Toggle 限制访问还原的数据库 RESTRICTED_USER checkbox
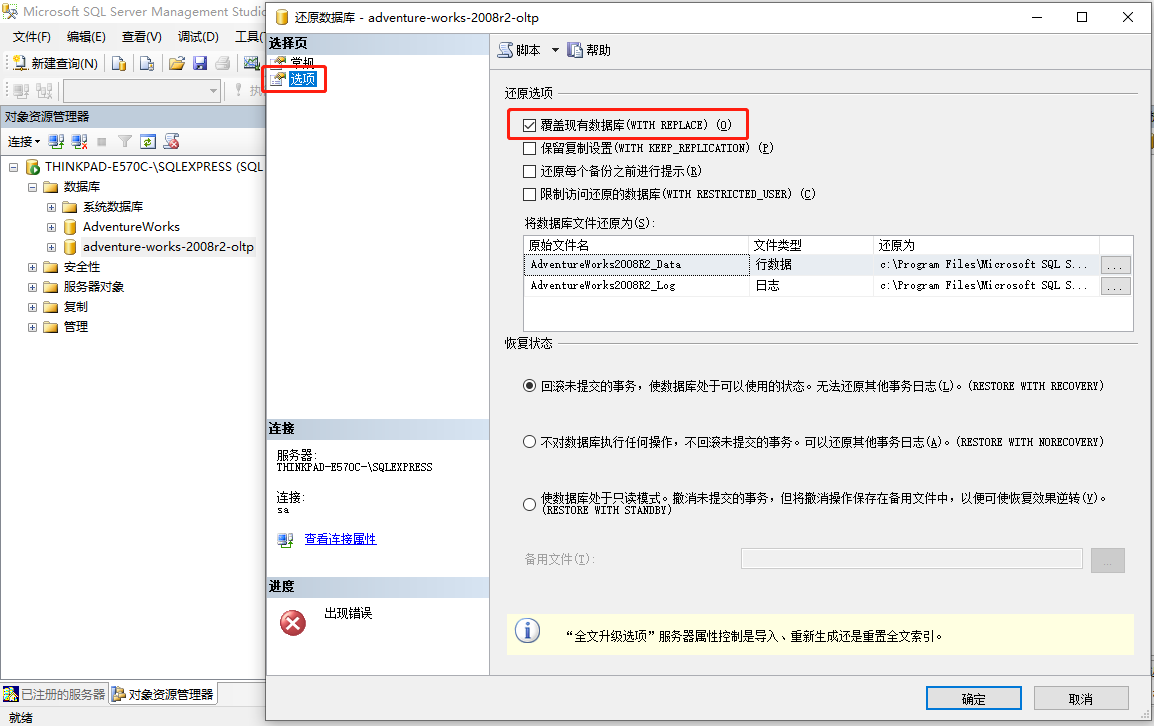The height and width of the screenshot is (726, 1154). click(x=529, y=194)
